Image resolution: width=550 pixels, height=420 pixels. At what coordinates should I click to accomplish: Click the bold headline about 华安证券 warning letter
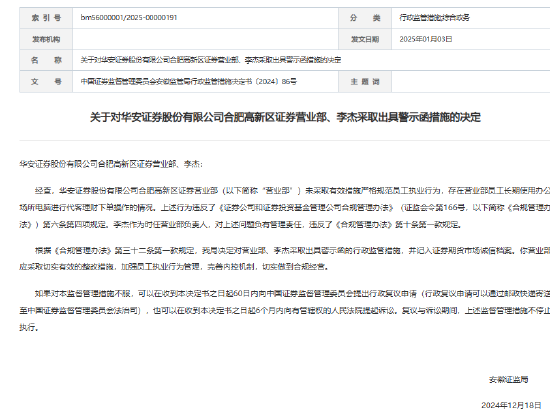point(285,117)
